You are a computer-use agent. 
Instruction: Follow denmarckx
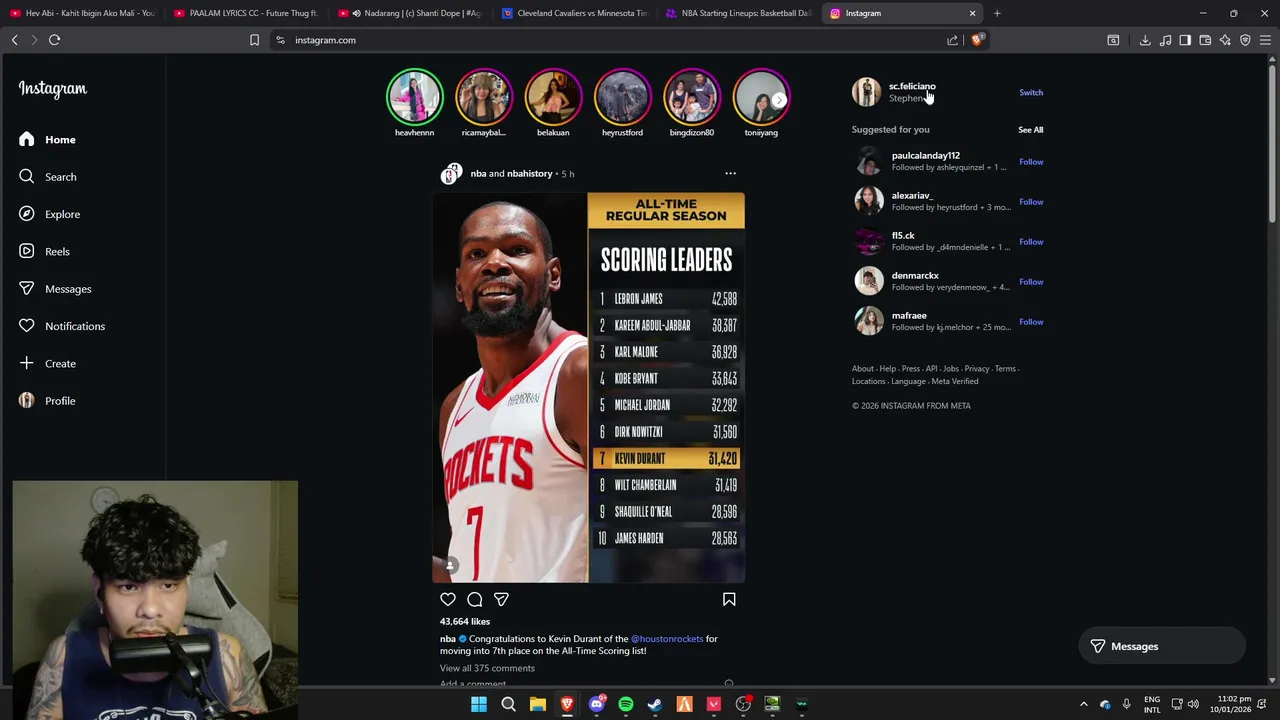click(1031, 282)
